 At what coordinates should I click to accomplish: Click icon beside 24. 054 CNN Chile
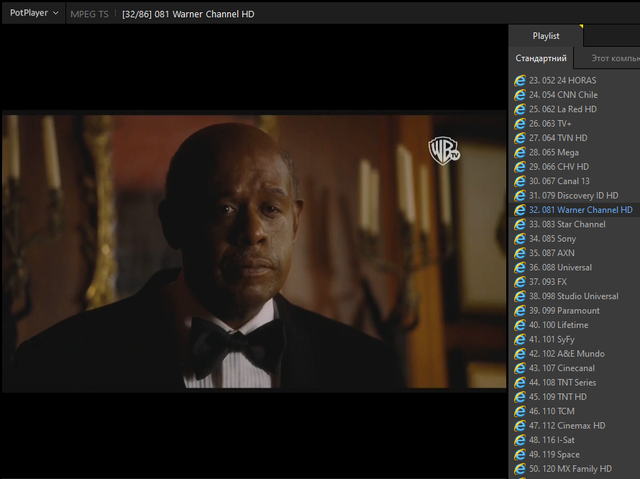pos(520,95)
